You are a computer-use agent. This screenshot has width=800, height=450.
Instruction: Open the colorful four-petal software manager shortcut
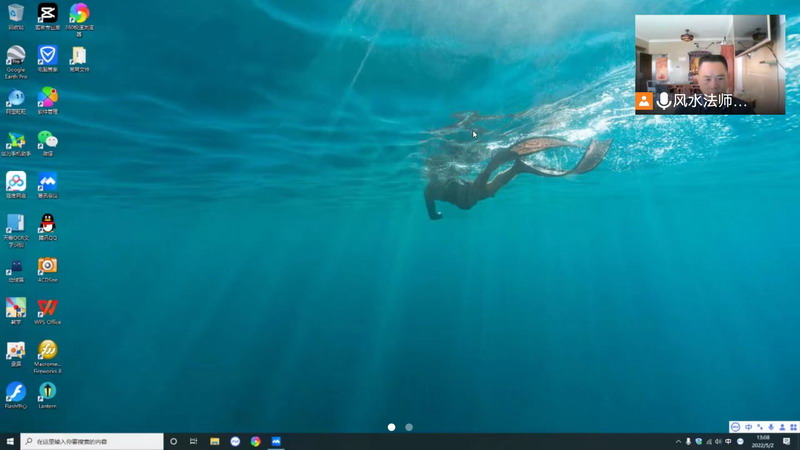[x=47, y=101]
